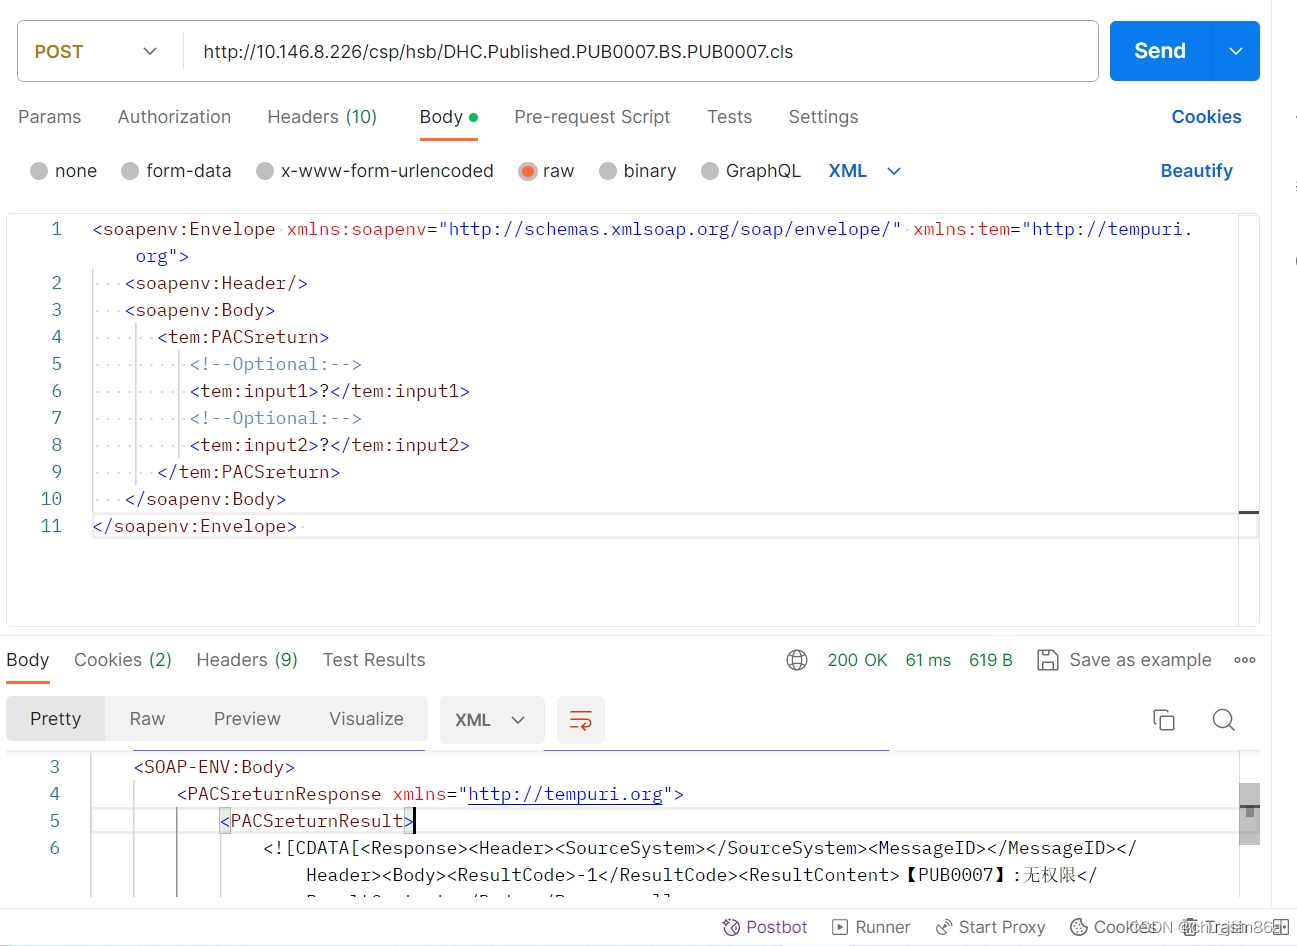Select the request Body tab
This screenshot has height=946, width=1297.
448,117
